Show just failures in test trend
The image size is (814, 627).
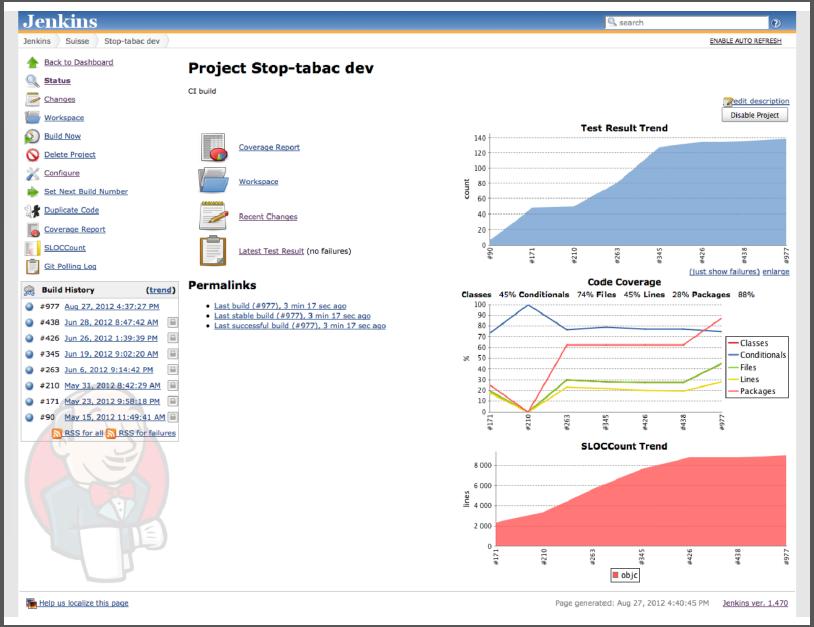coord(724,272)
